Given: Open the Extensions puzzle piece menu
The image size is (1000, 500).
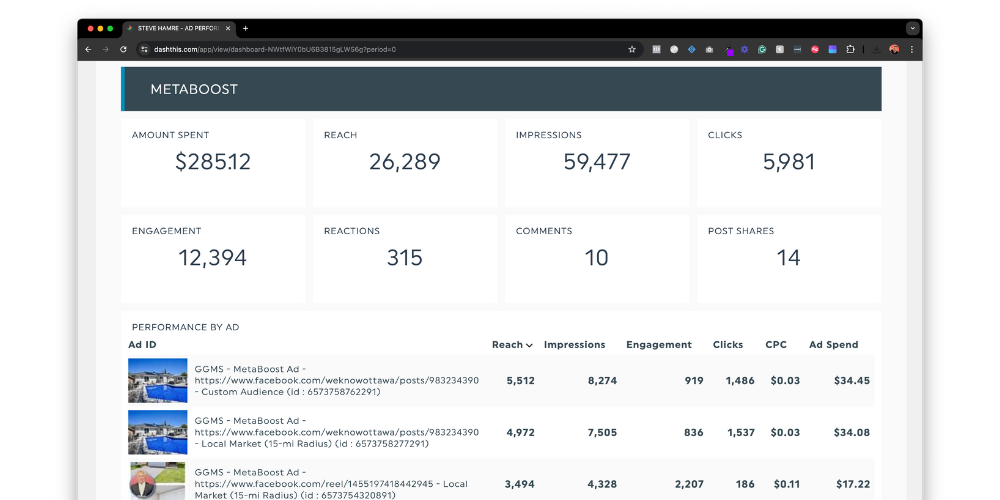Looking at the screenshot, I should [x=850, y=49].
